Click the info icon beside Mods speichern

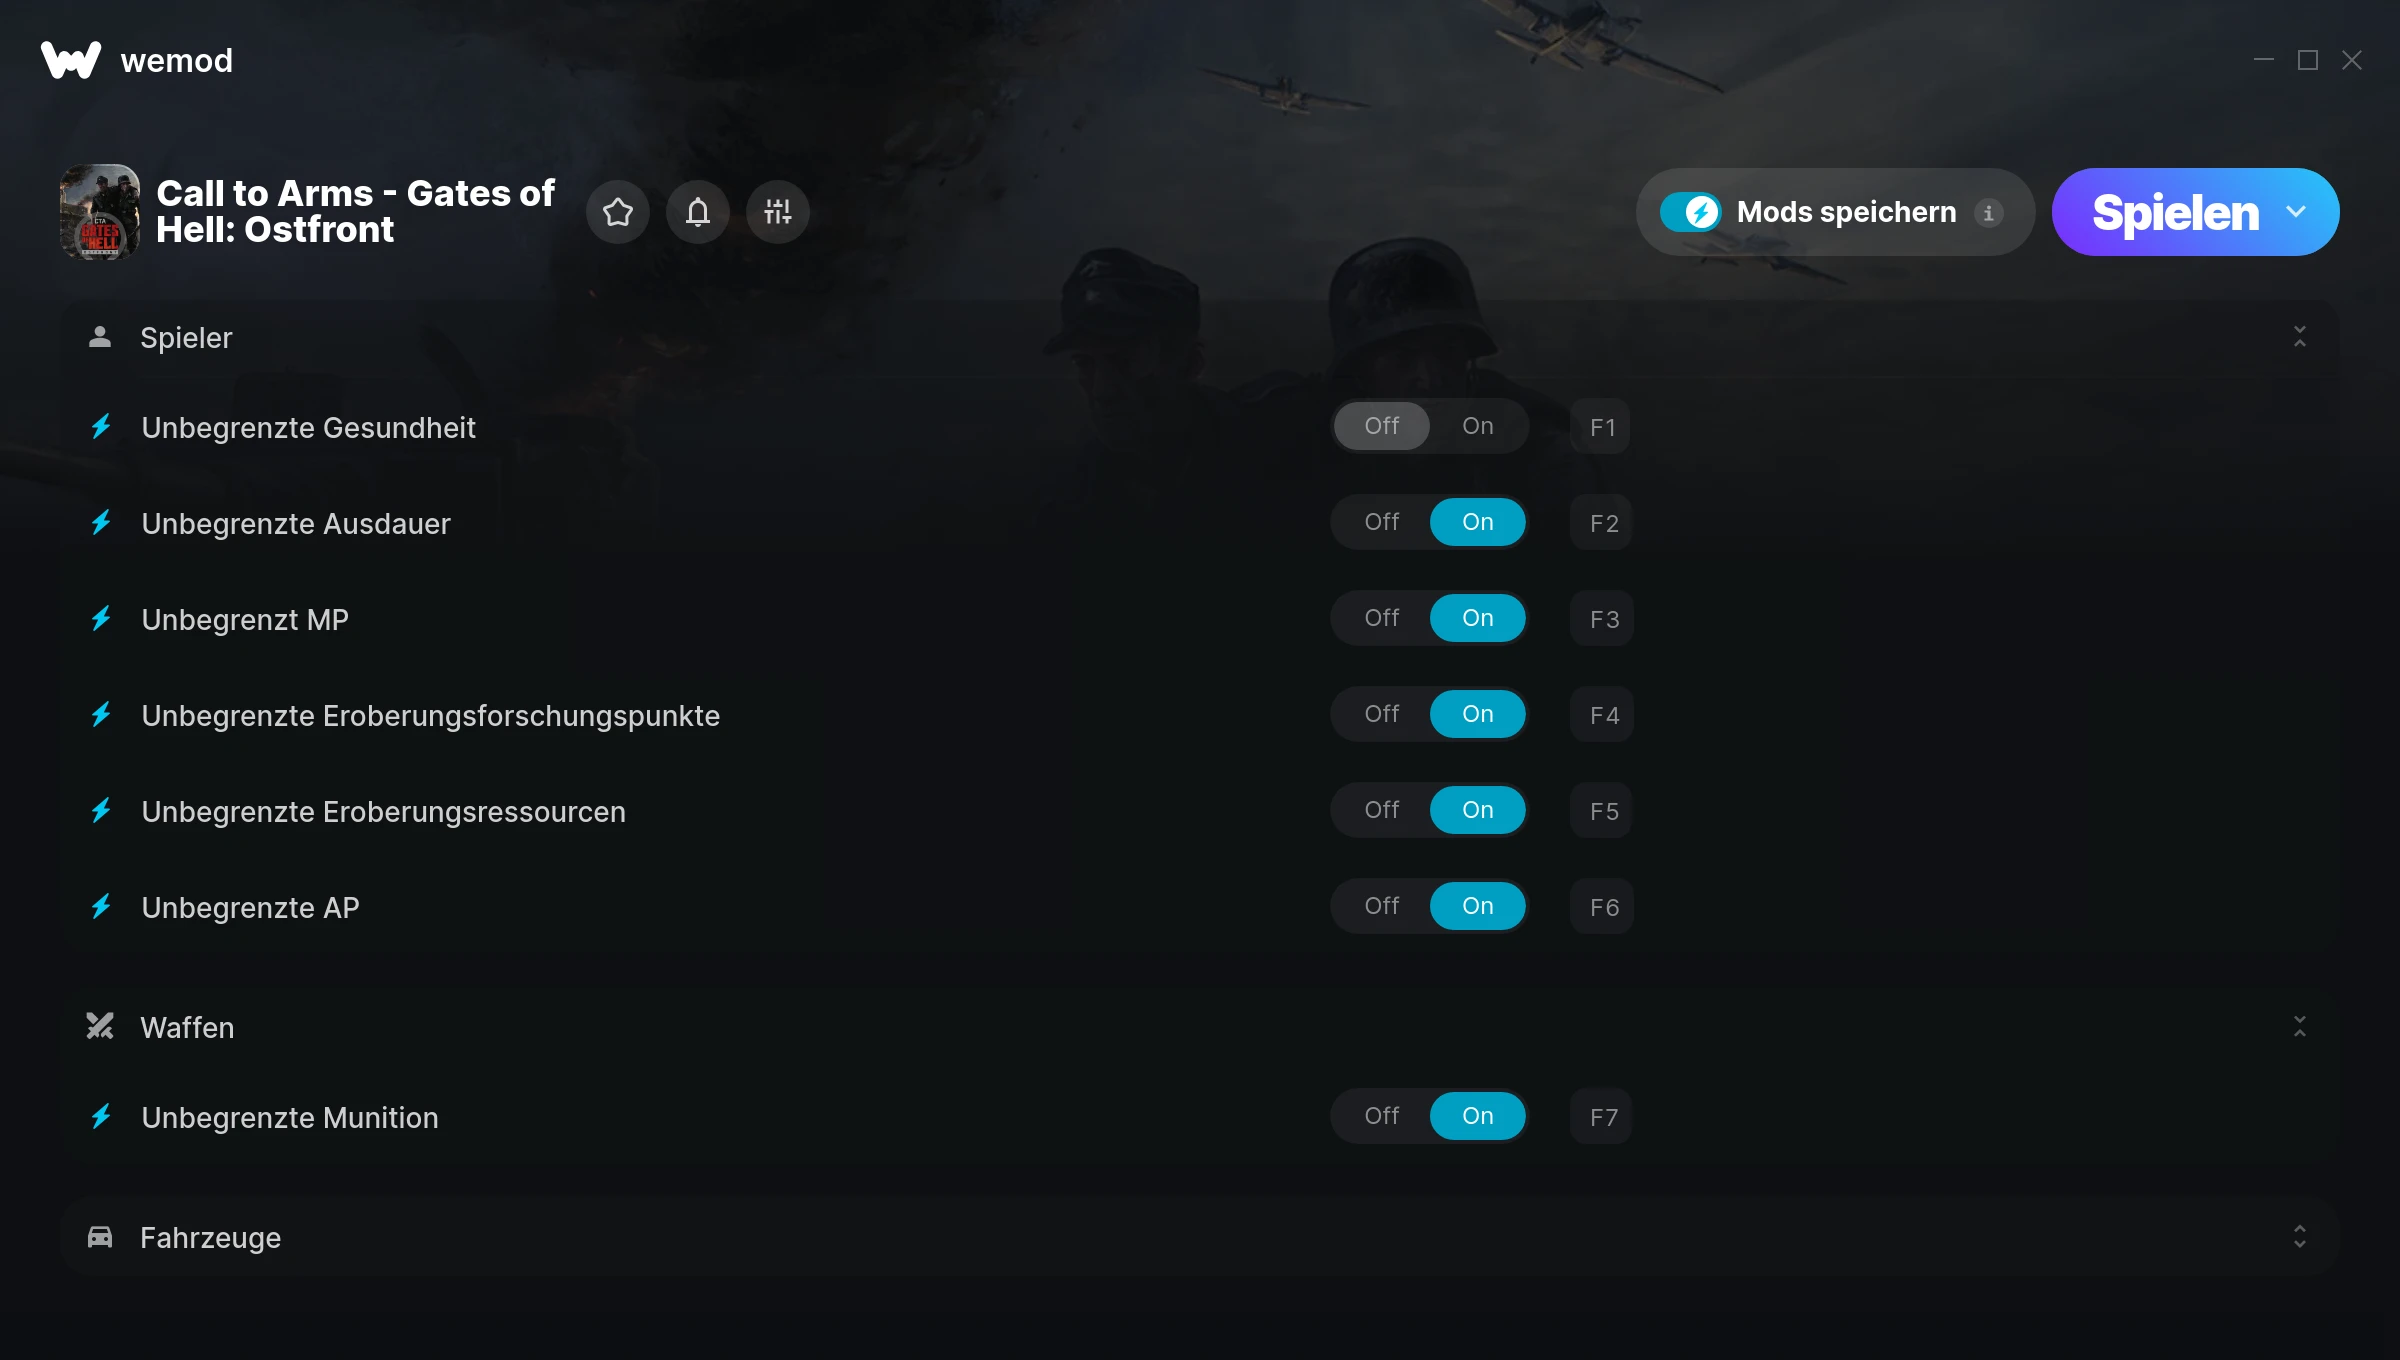click(x=1988, y=212)
